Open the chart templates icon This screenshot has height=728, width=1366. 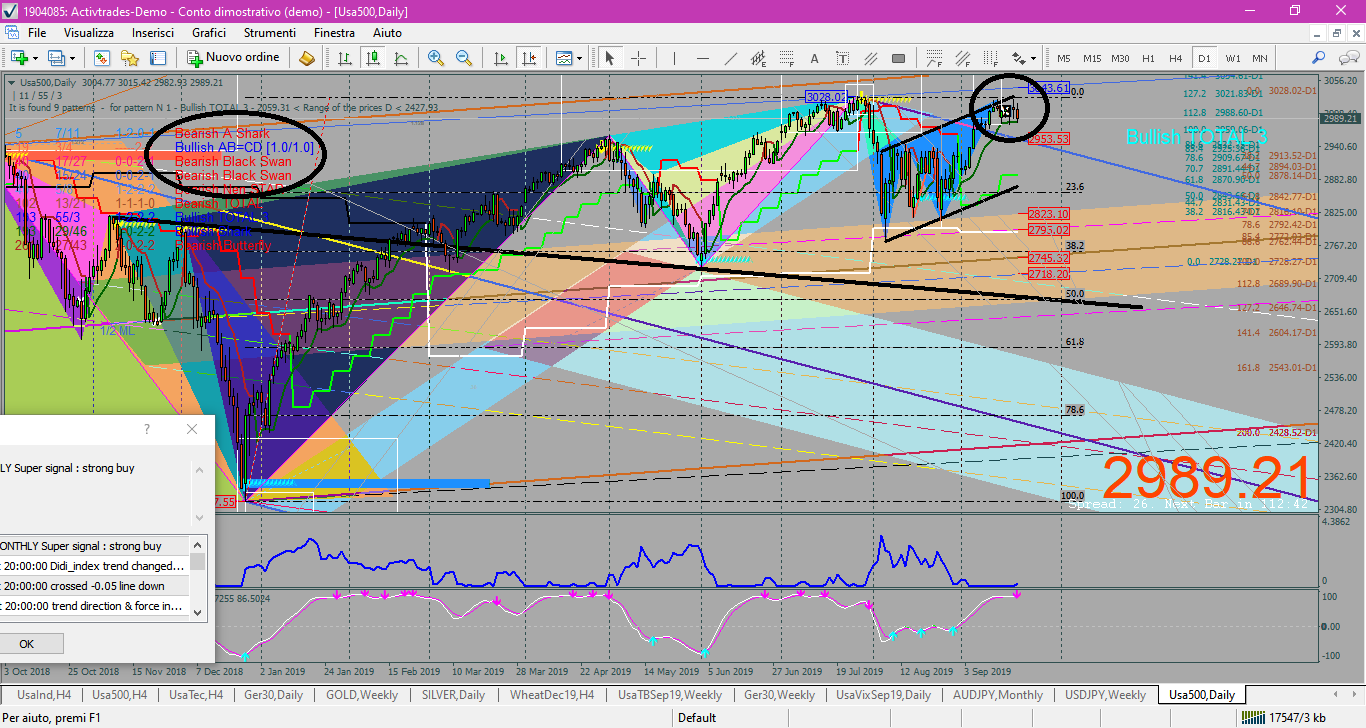click(x=564, y=58)
